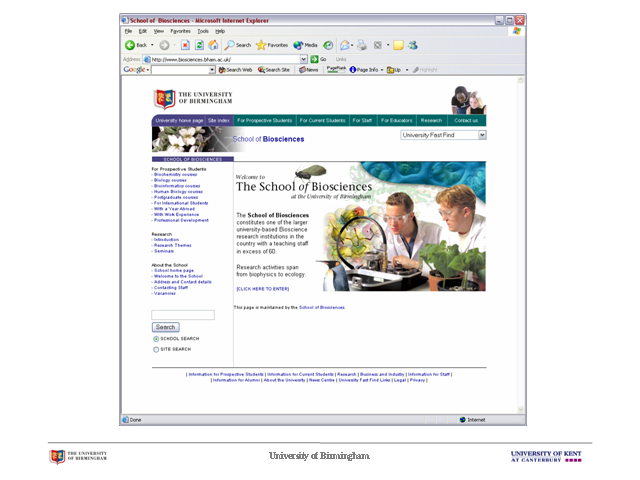
Task: Open the Edit menu
Action: [x=142, y=31]
